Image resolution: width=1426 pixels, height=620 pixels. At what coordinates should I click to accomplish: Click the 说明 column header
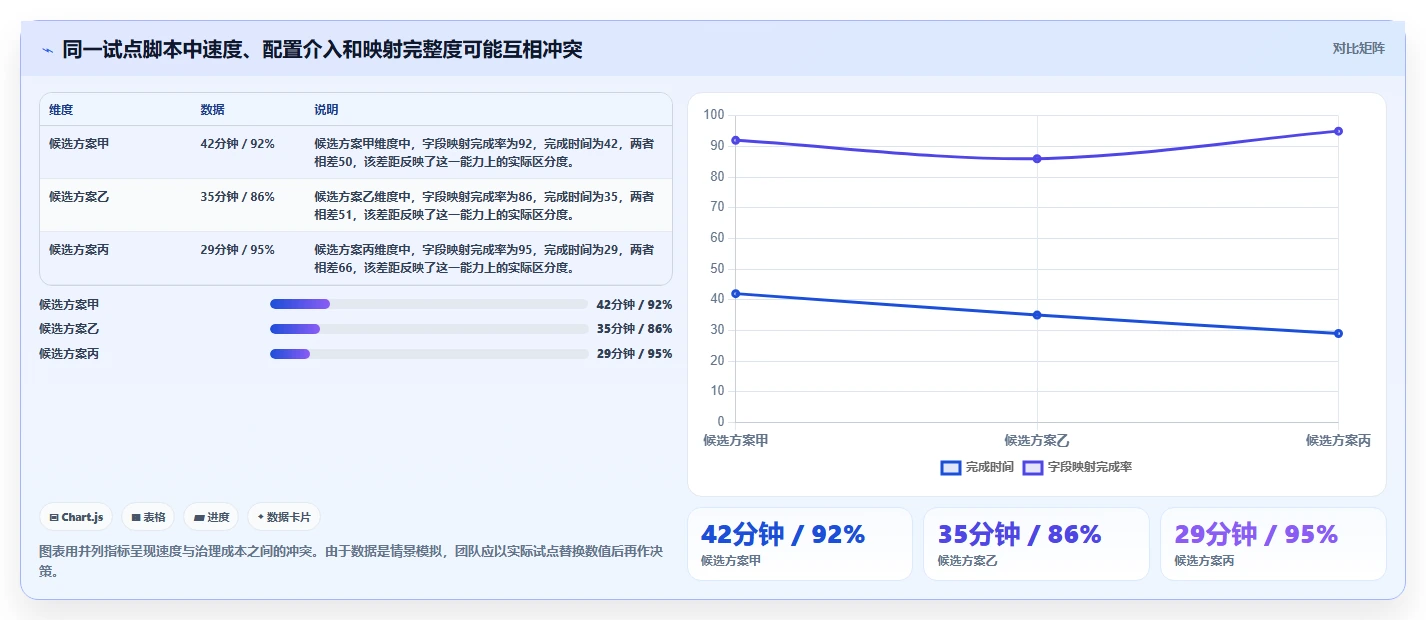pyautogui.click(x=326, y=109)
